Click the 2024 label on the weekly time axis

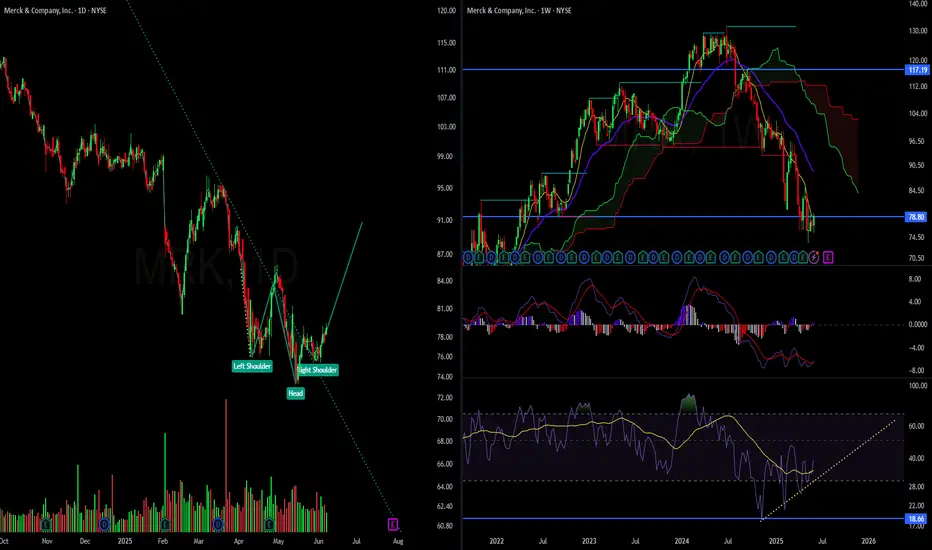click(x=682, y=541)
